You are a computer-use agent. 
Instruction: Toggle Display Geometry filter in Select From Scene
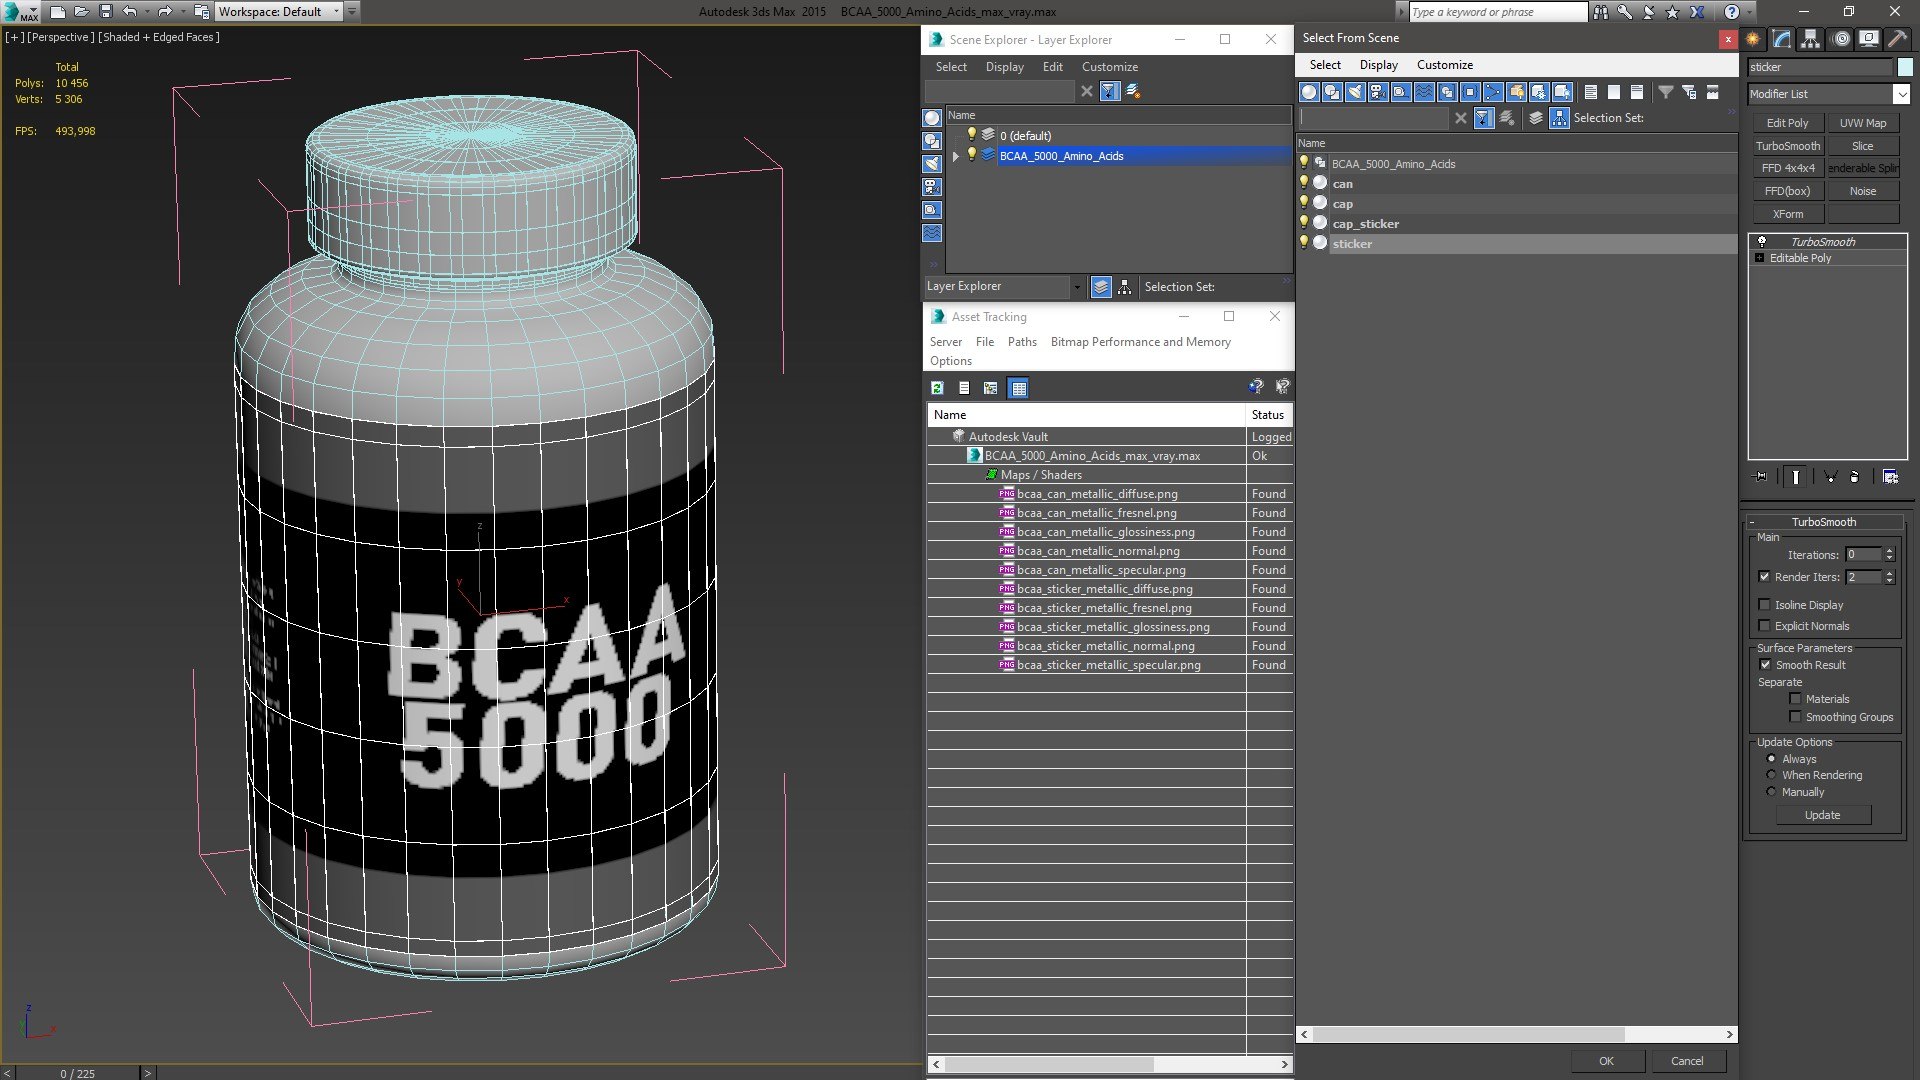click(x=1309, y=92)
